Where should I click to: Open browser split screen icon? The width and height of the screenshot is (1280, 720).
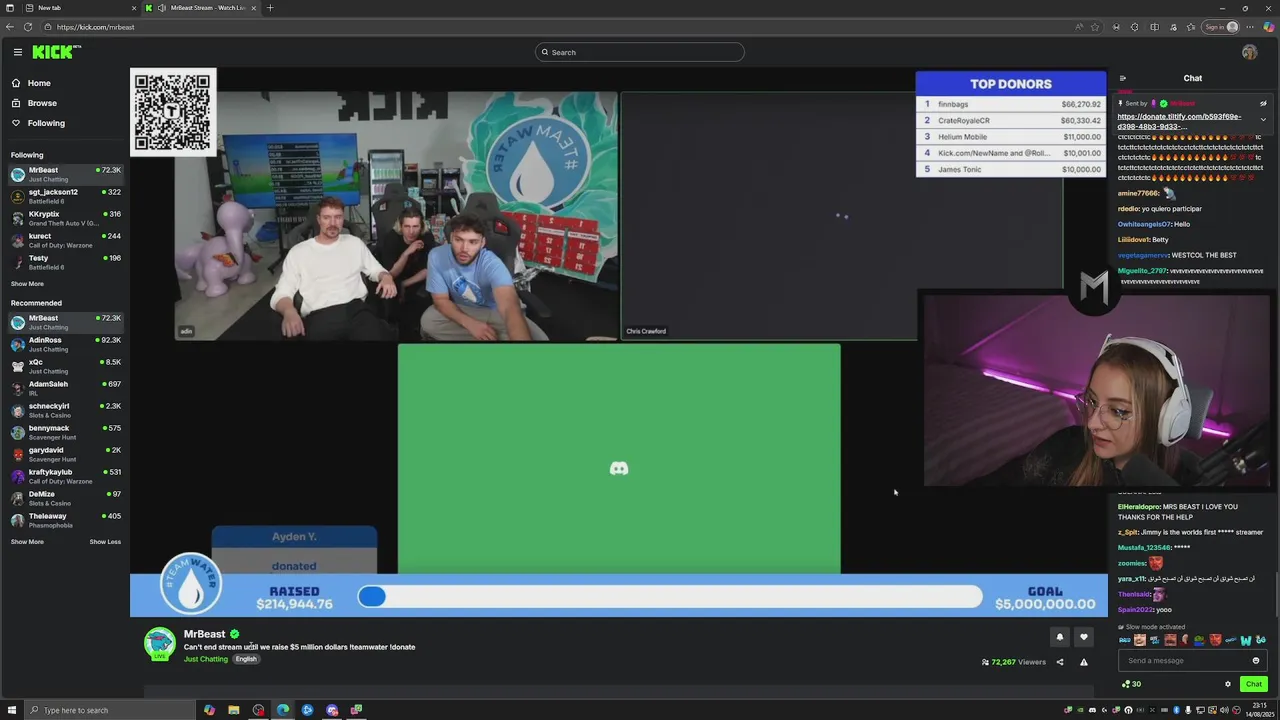[x=1154, y=27]
